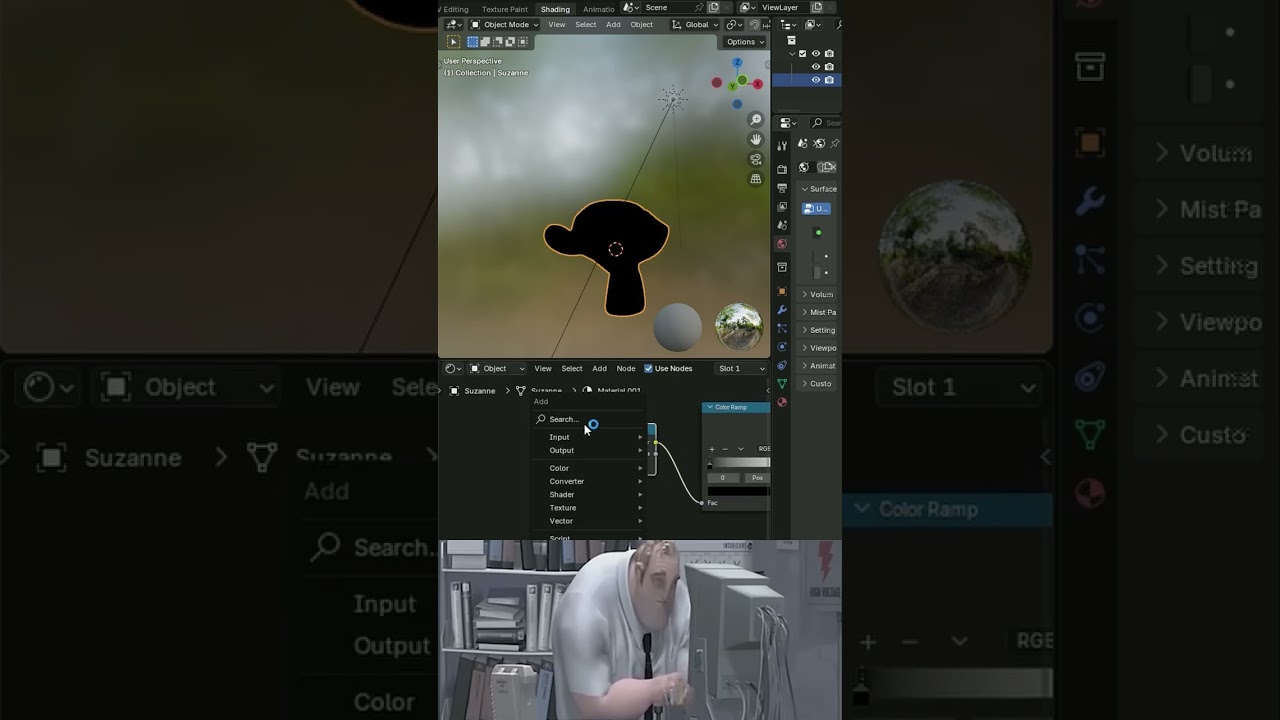Viewport: 1280px width, 720px height.
Task: Open the Slot 1 material dropdown
Action: [x=741, y=368]
